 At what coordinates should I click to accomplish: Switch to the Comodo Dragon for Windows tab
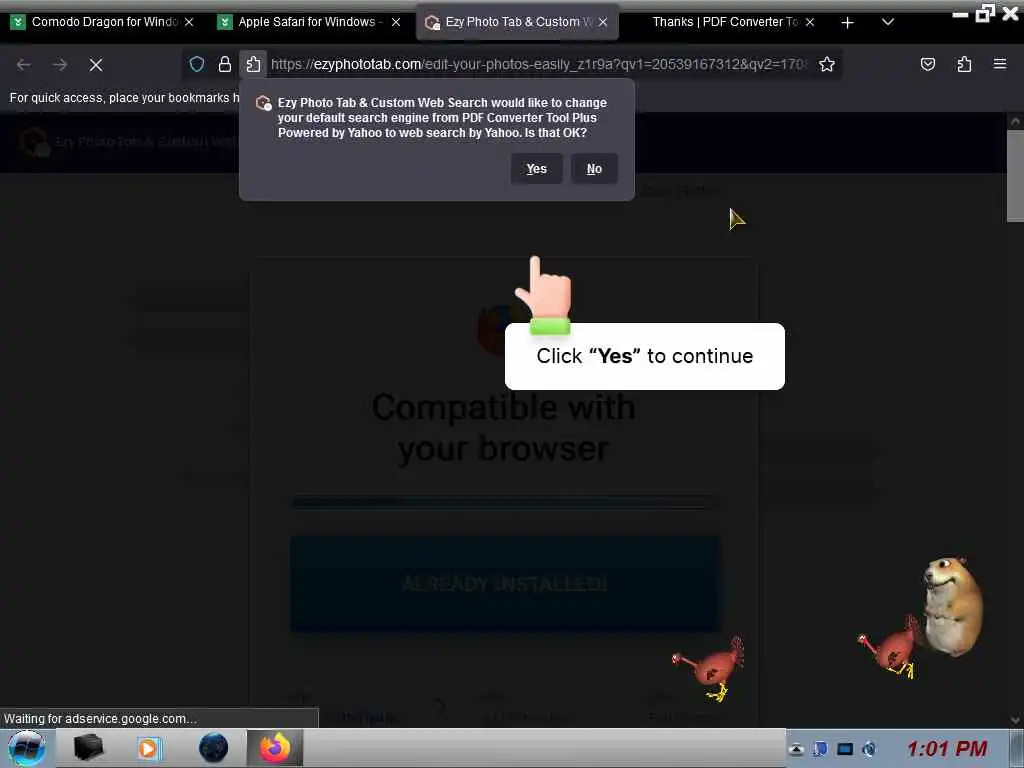click(x=104, y=22)
